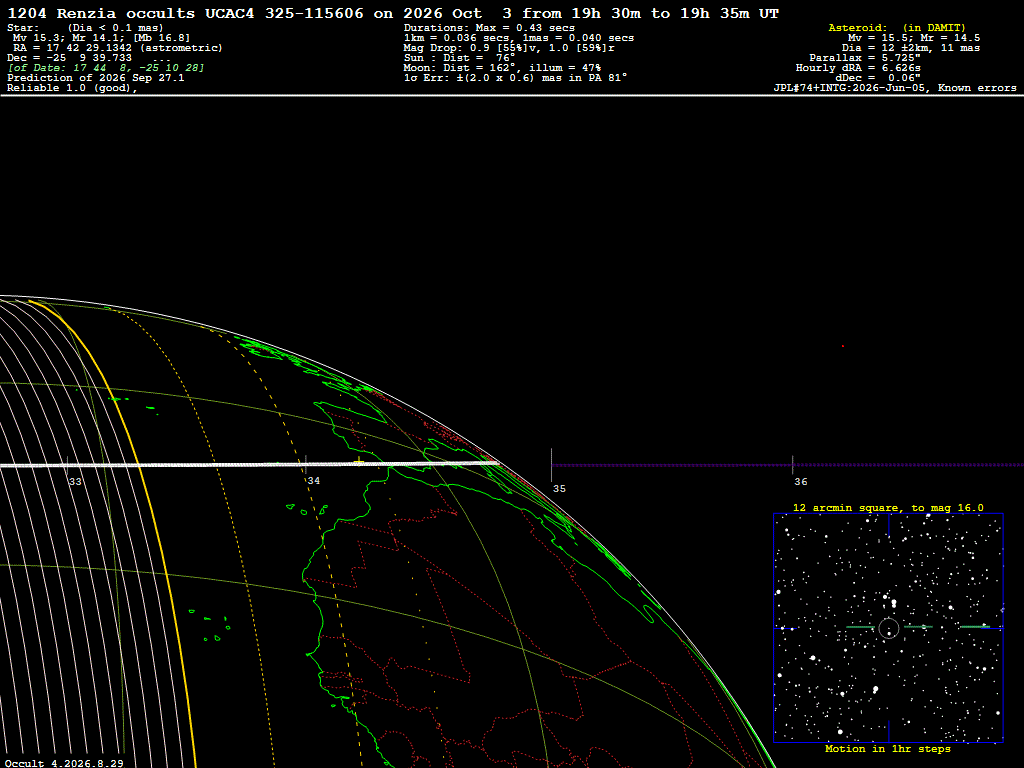The image size is (1024, 768).
Task: Select the time tick labeled 34
Action: point(313,481)
